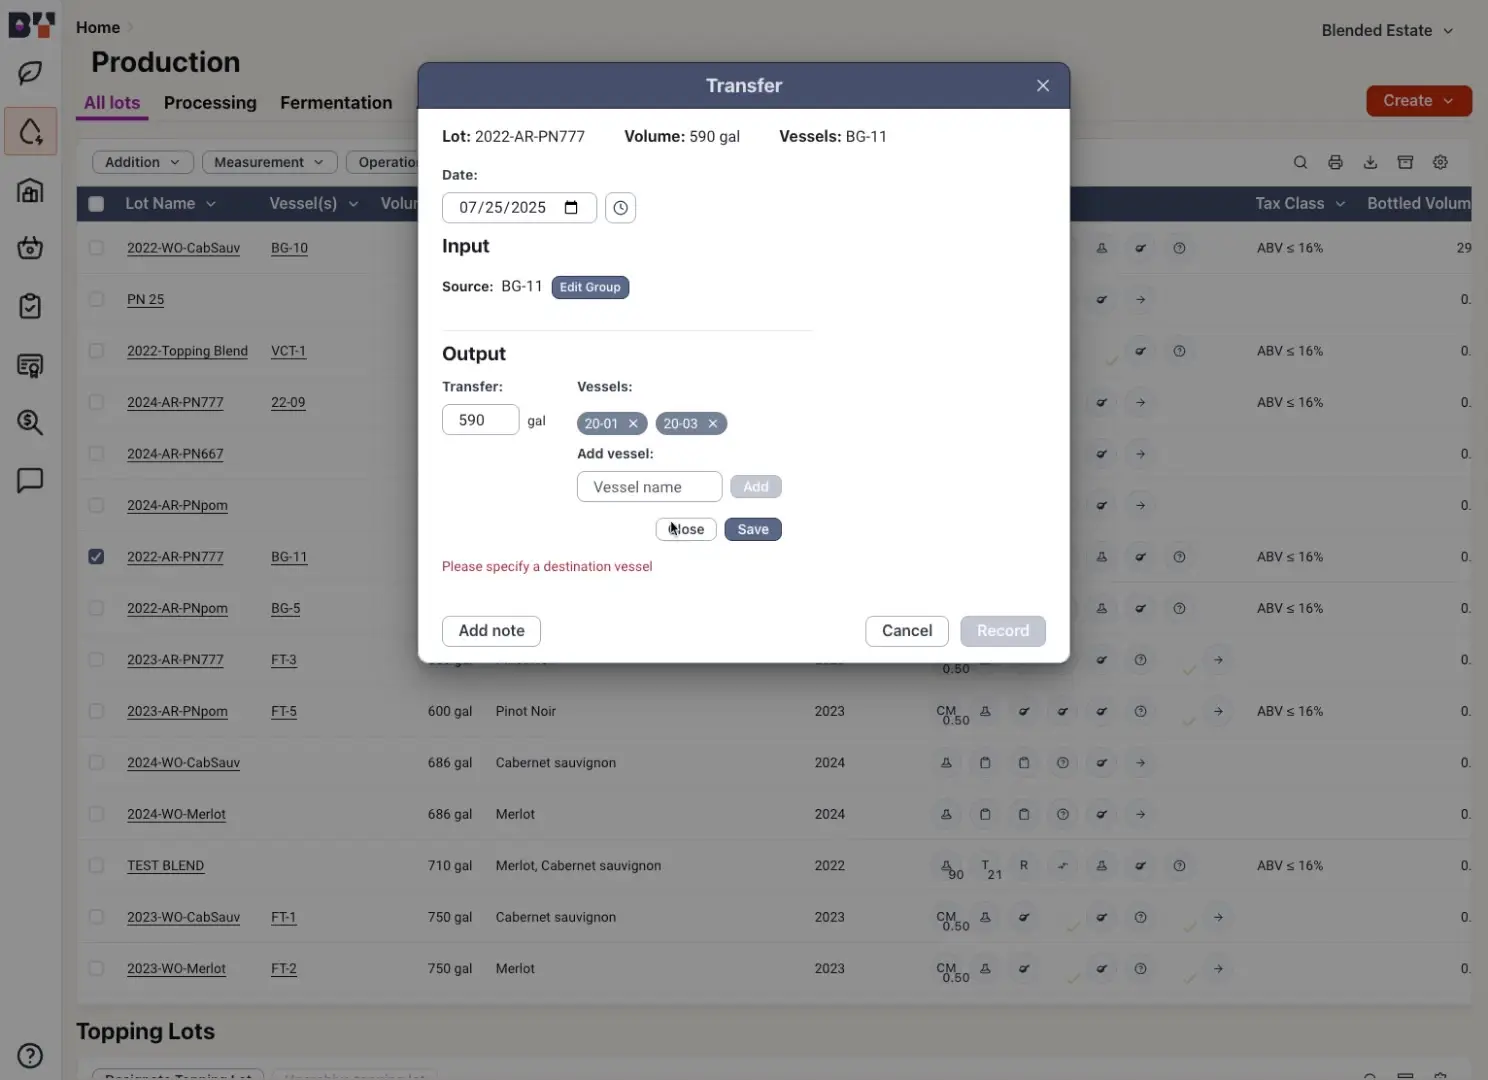Click the Add vessel button
The width and height of the screenshot is (1488, 1080).
pos(756,487)
